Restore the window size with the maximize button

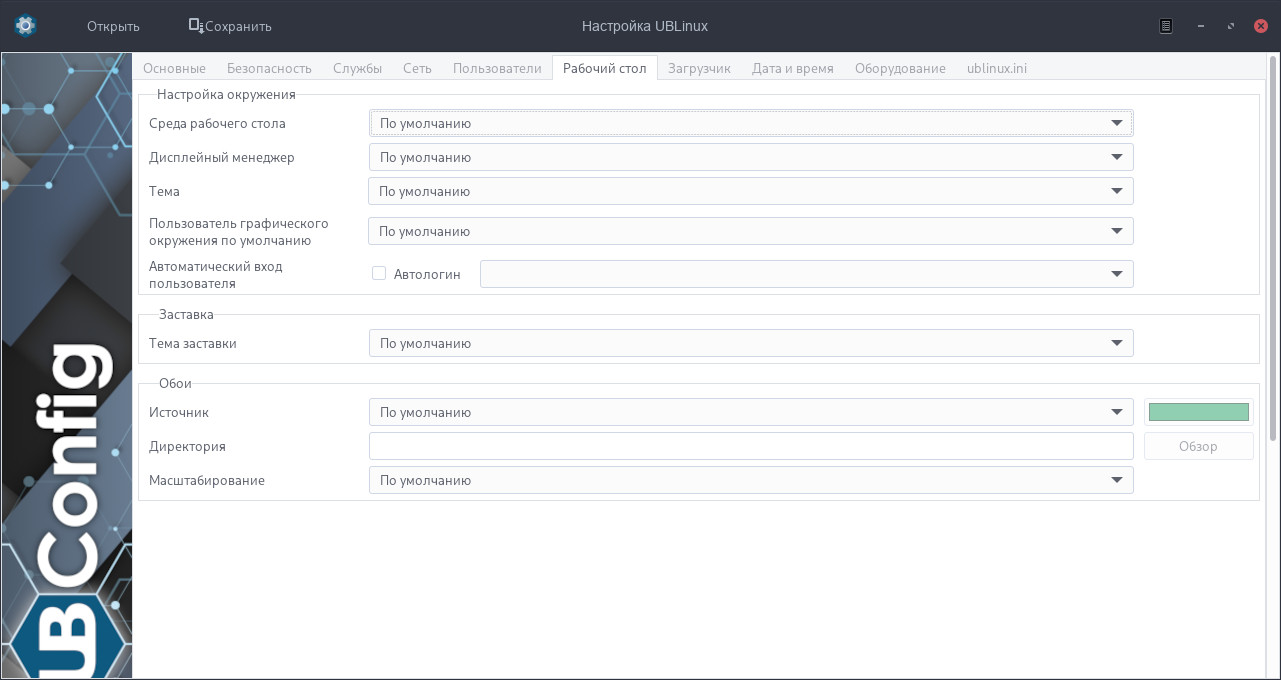coord(1231,26)
